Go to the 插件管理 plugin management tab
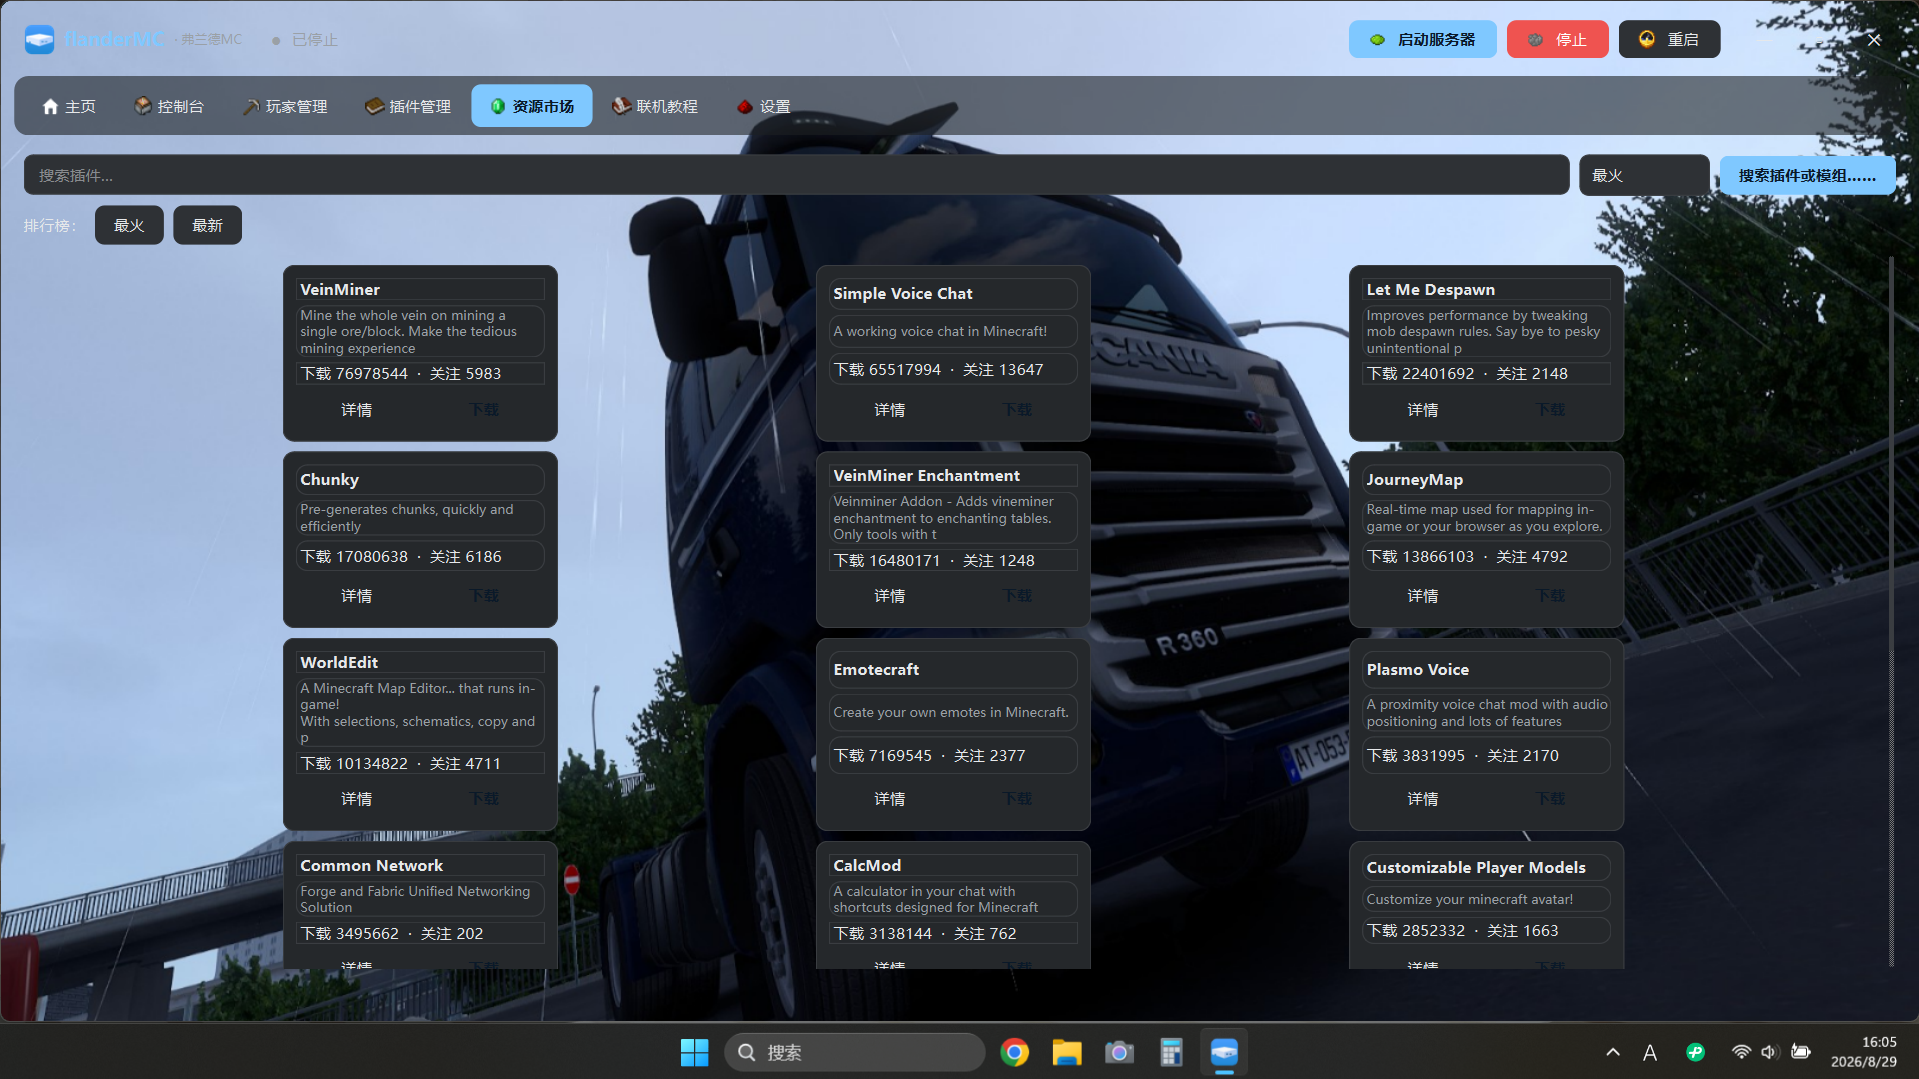Screen dimensions: 1919x1079 click(x=408, y=106)
